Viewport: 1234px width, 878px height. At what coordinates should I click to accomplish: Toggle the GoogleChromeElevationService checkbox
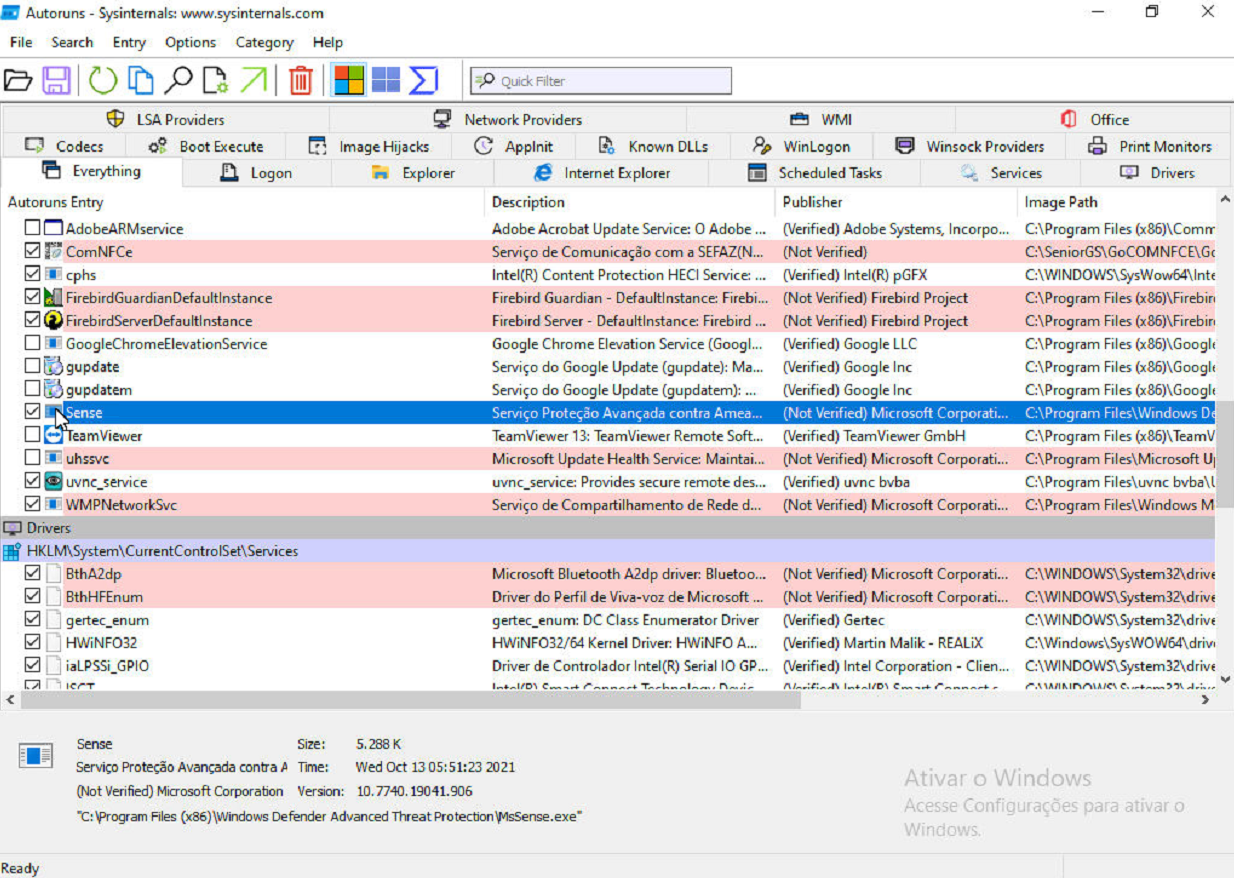click(x=32, y=344)
